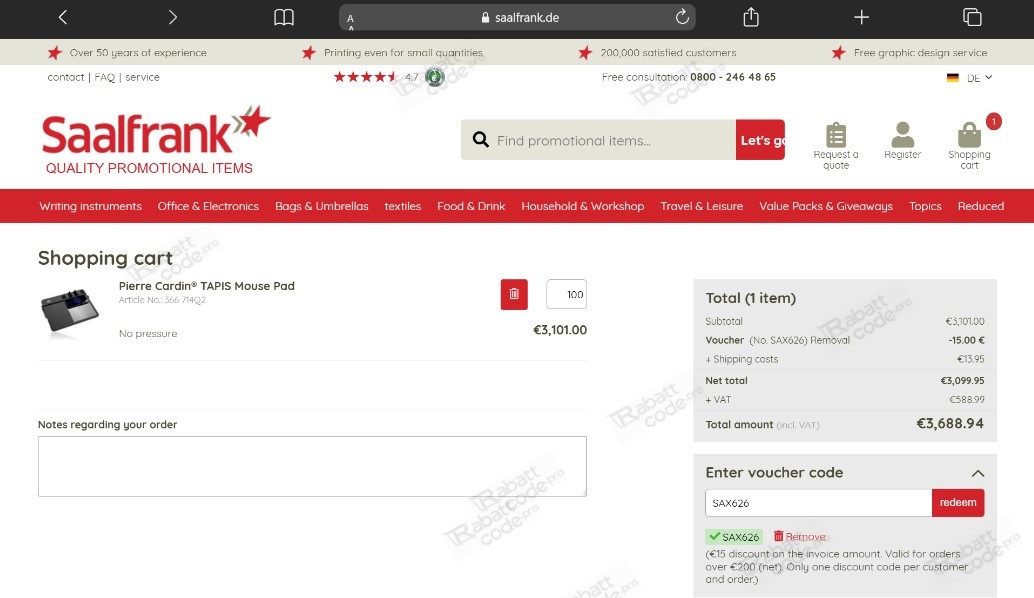1034x598 pixels.
Task: Click the free consultation phone number 0800 - 246 48 65
Action: coord(733,77)
